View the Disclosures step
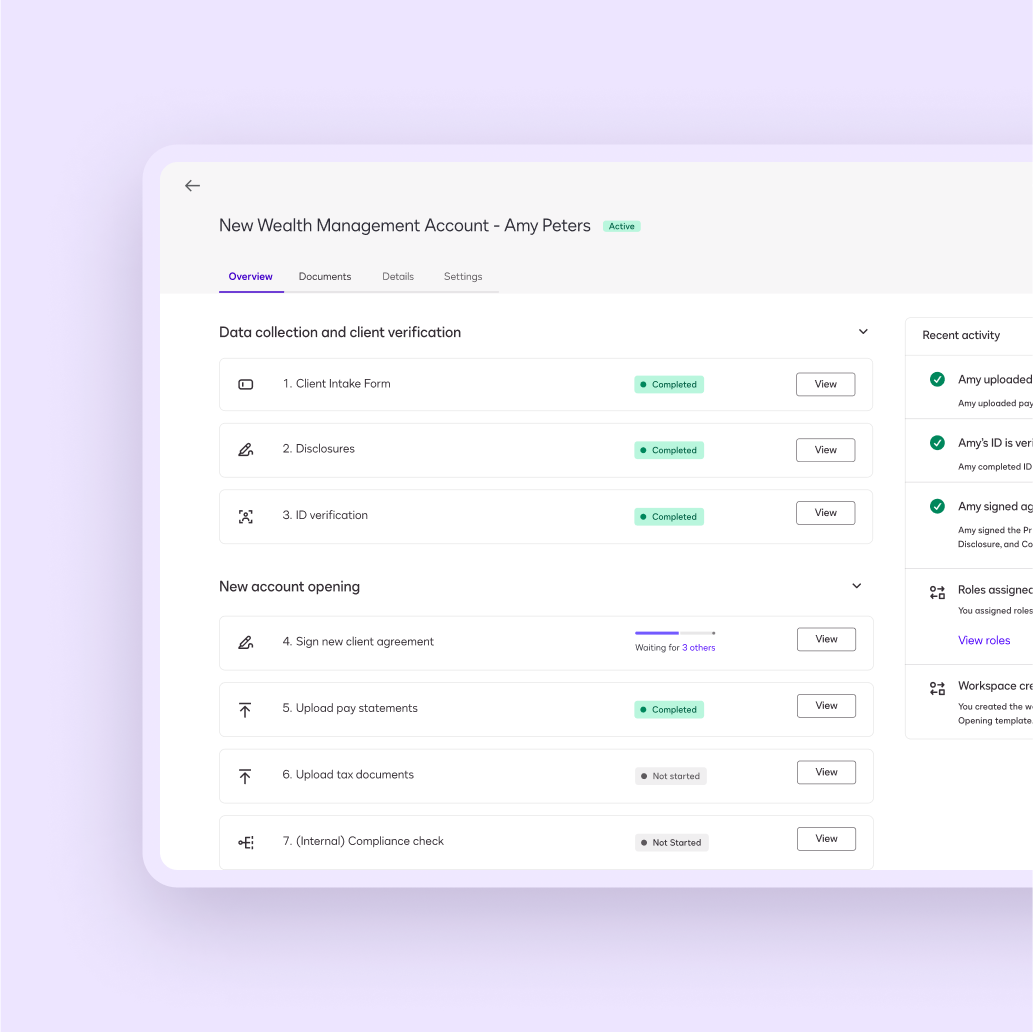The width and height of the screenshot is (1033, 1032). (825, 450)
